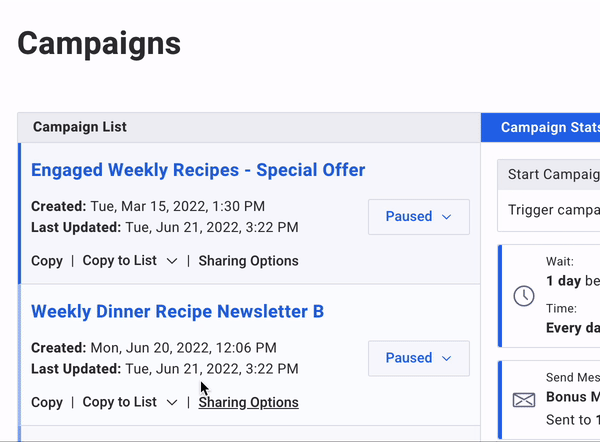Click the clock icon in Wait step
600x442 pixels.
pos(523,296)
